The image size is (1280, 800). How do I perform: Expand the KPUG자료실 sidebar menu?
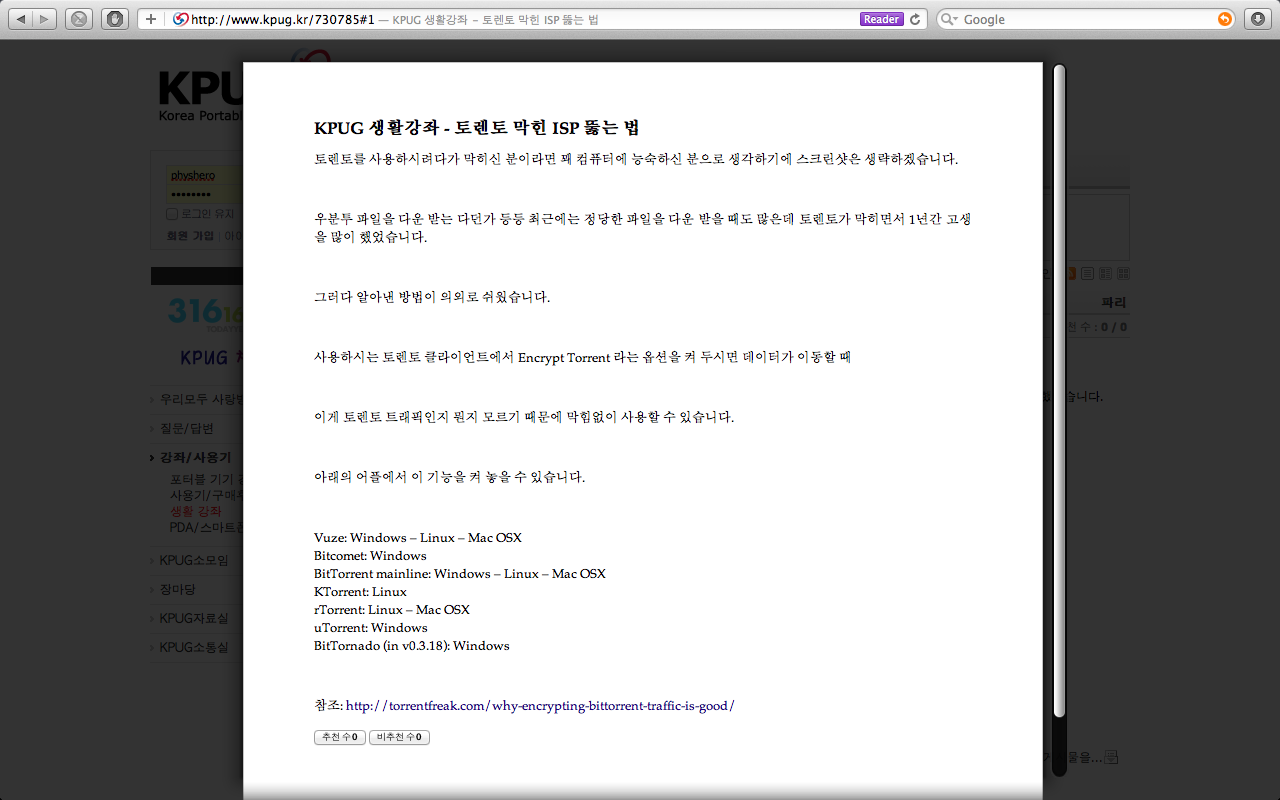[x=194, y=618]
